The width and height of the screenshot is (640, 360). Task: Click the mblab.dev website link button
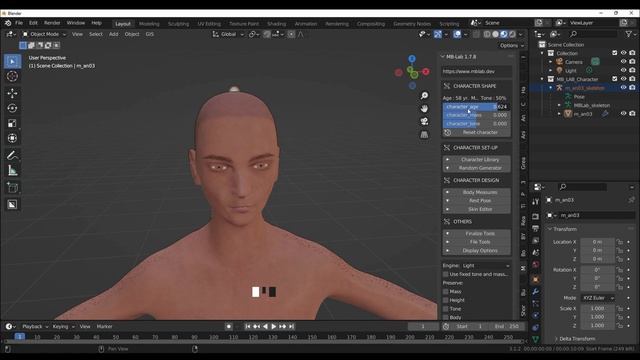click(x=476, y=71)
